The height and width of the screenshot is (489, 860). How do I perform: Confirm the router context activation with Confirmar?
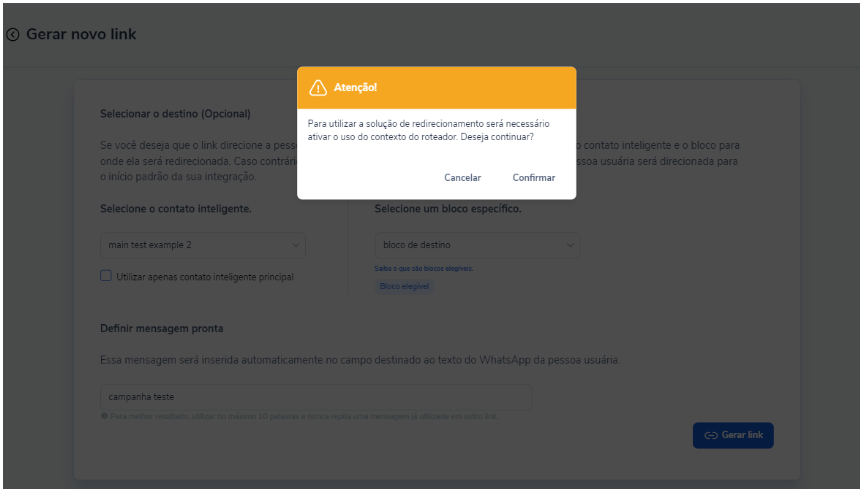click(x=534, y=178)
